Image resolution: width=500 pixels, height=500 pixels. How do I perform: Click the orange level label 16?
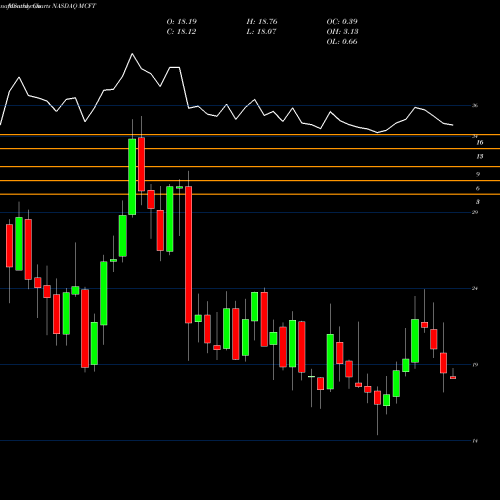coord(480,143)
